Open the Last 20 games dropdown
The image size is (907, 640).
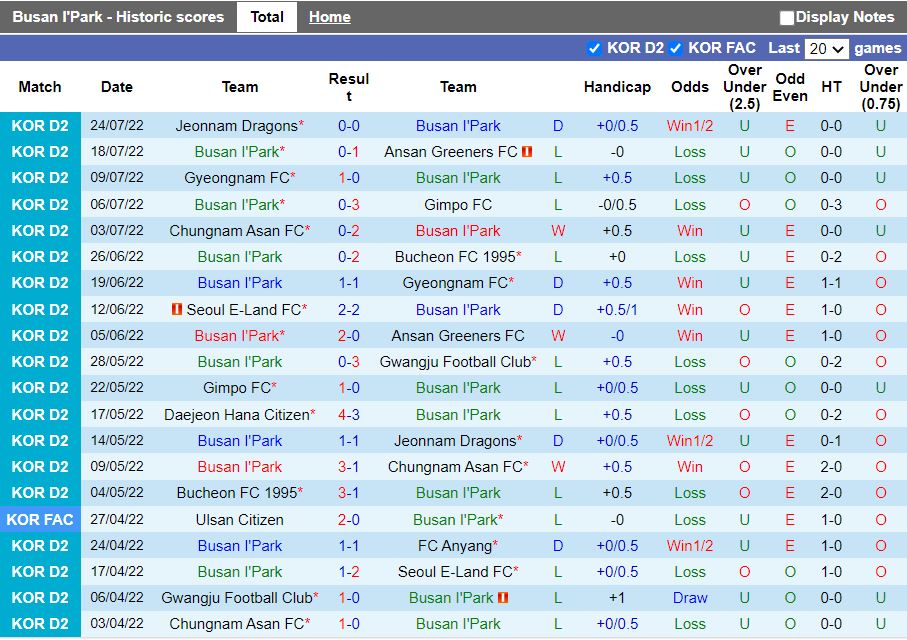coord(827,49)
